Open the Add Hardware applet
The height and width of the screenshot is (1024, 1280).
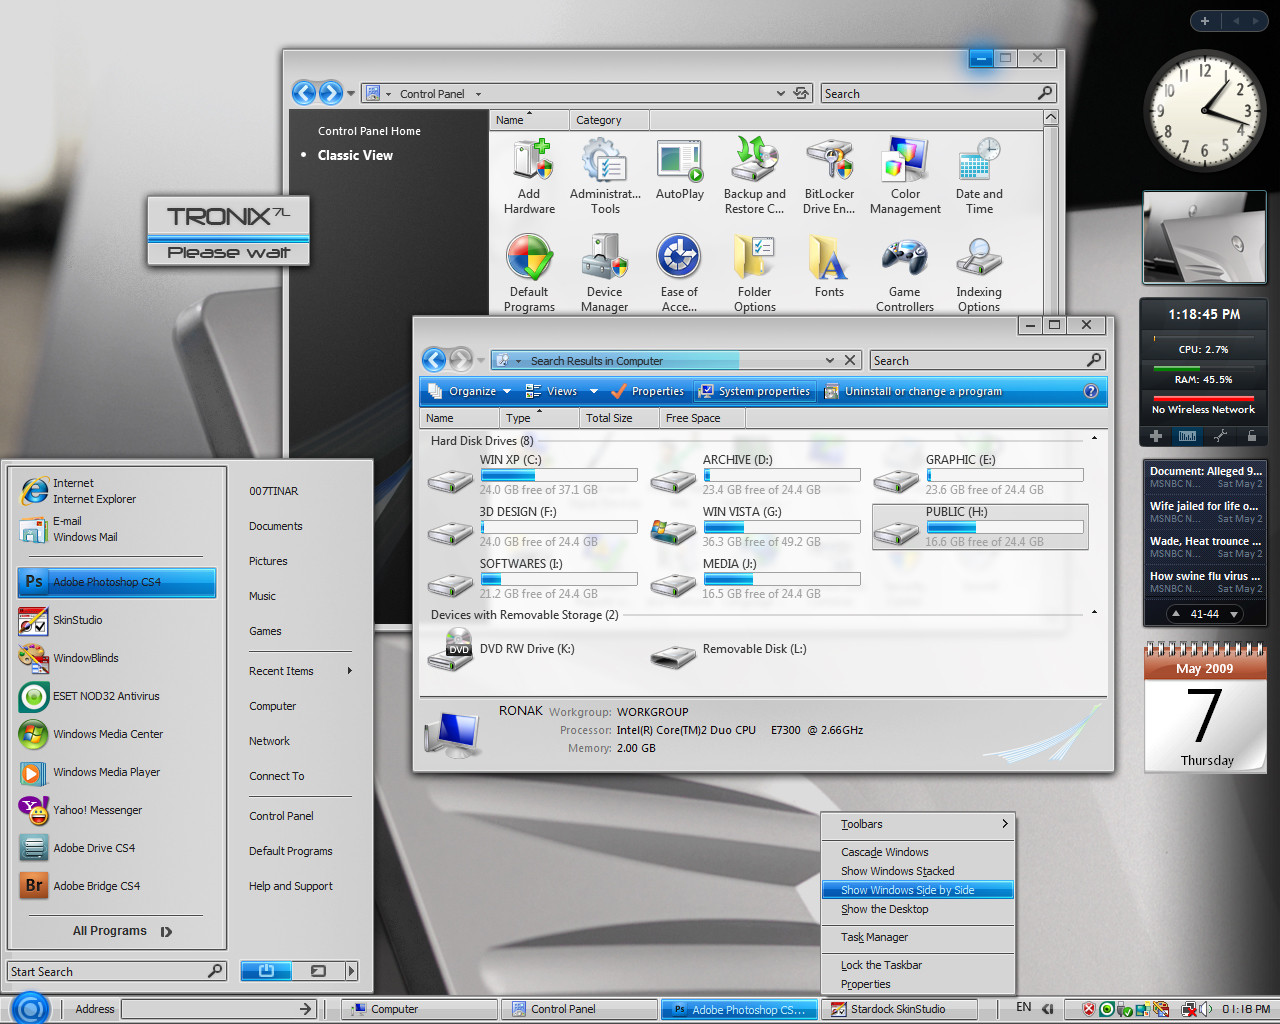(529, 176)
